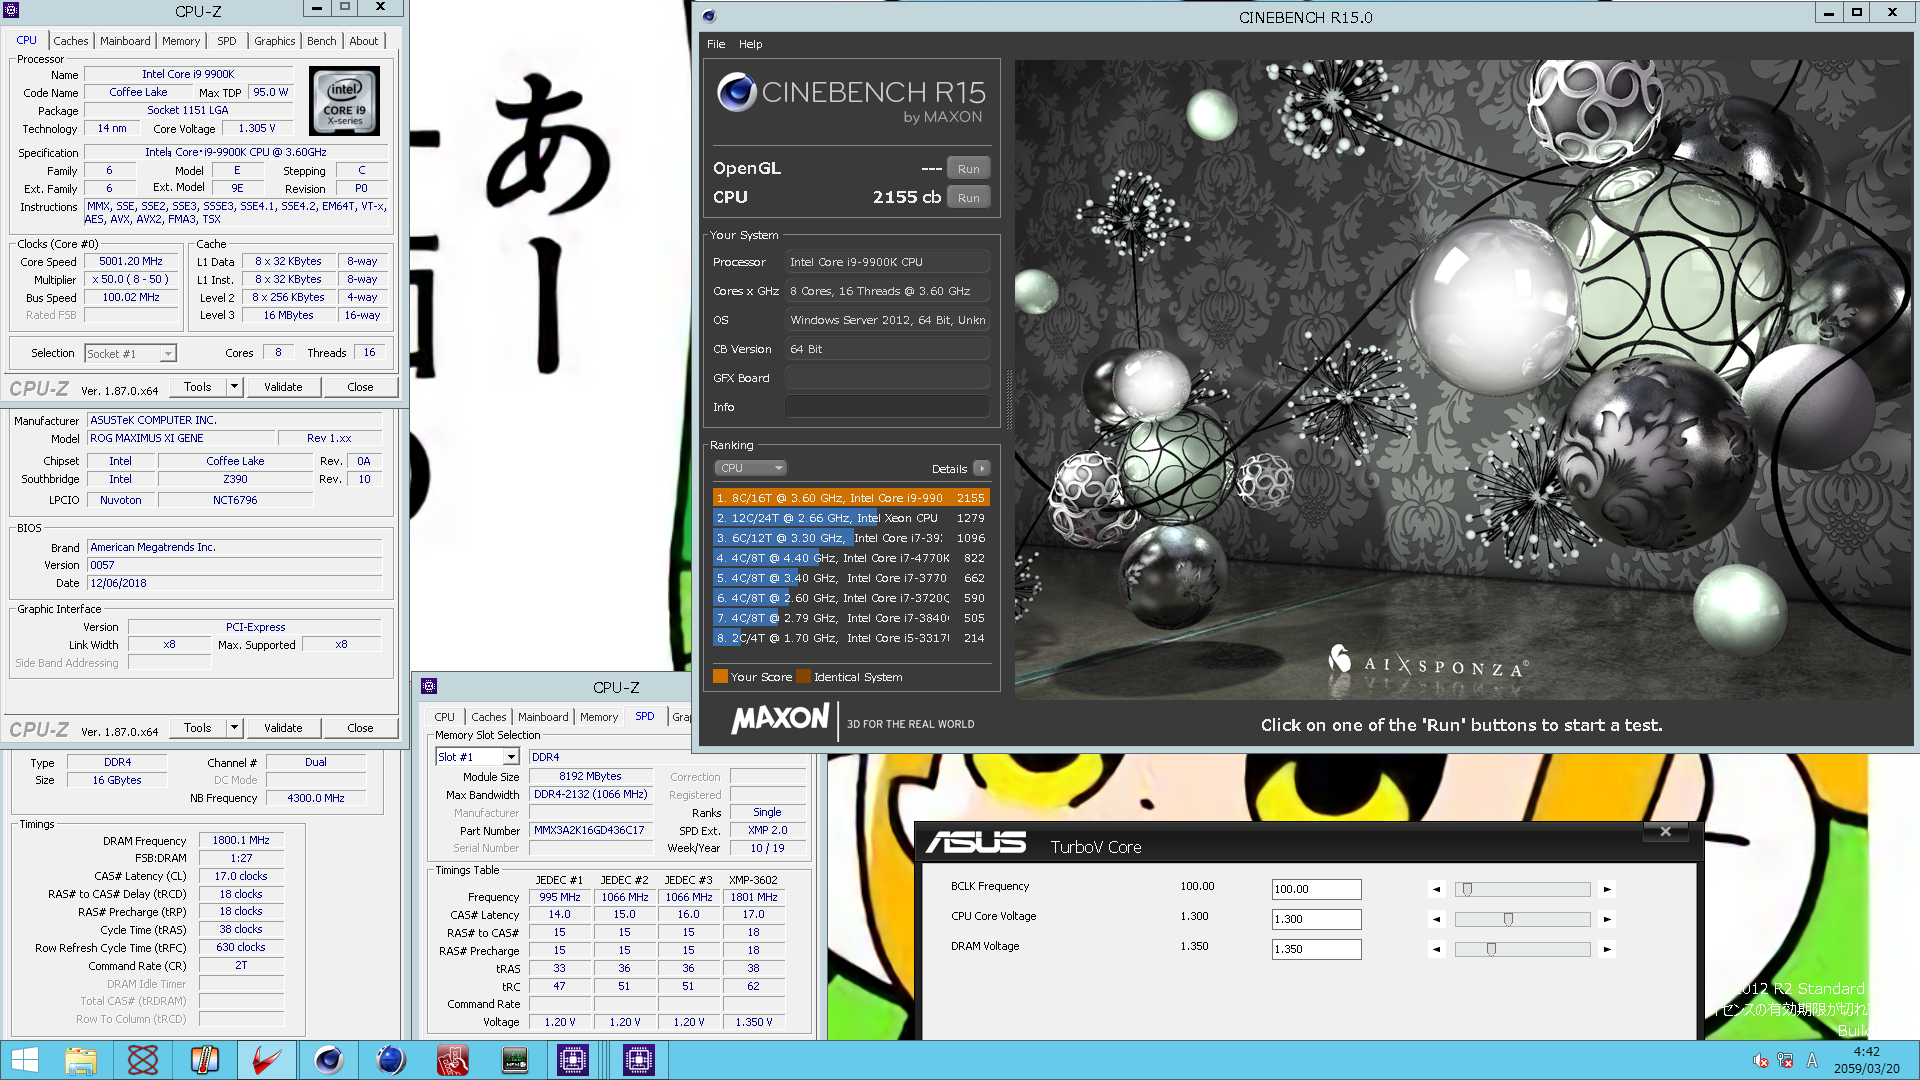Increase CPU Core Voltage with the right arrow
This screenshot has height=1080, width=1920.
(1607, 919)
